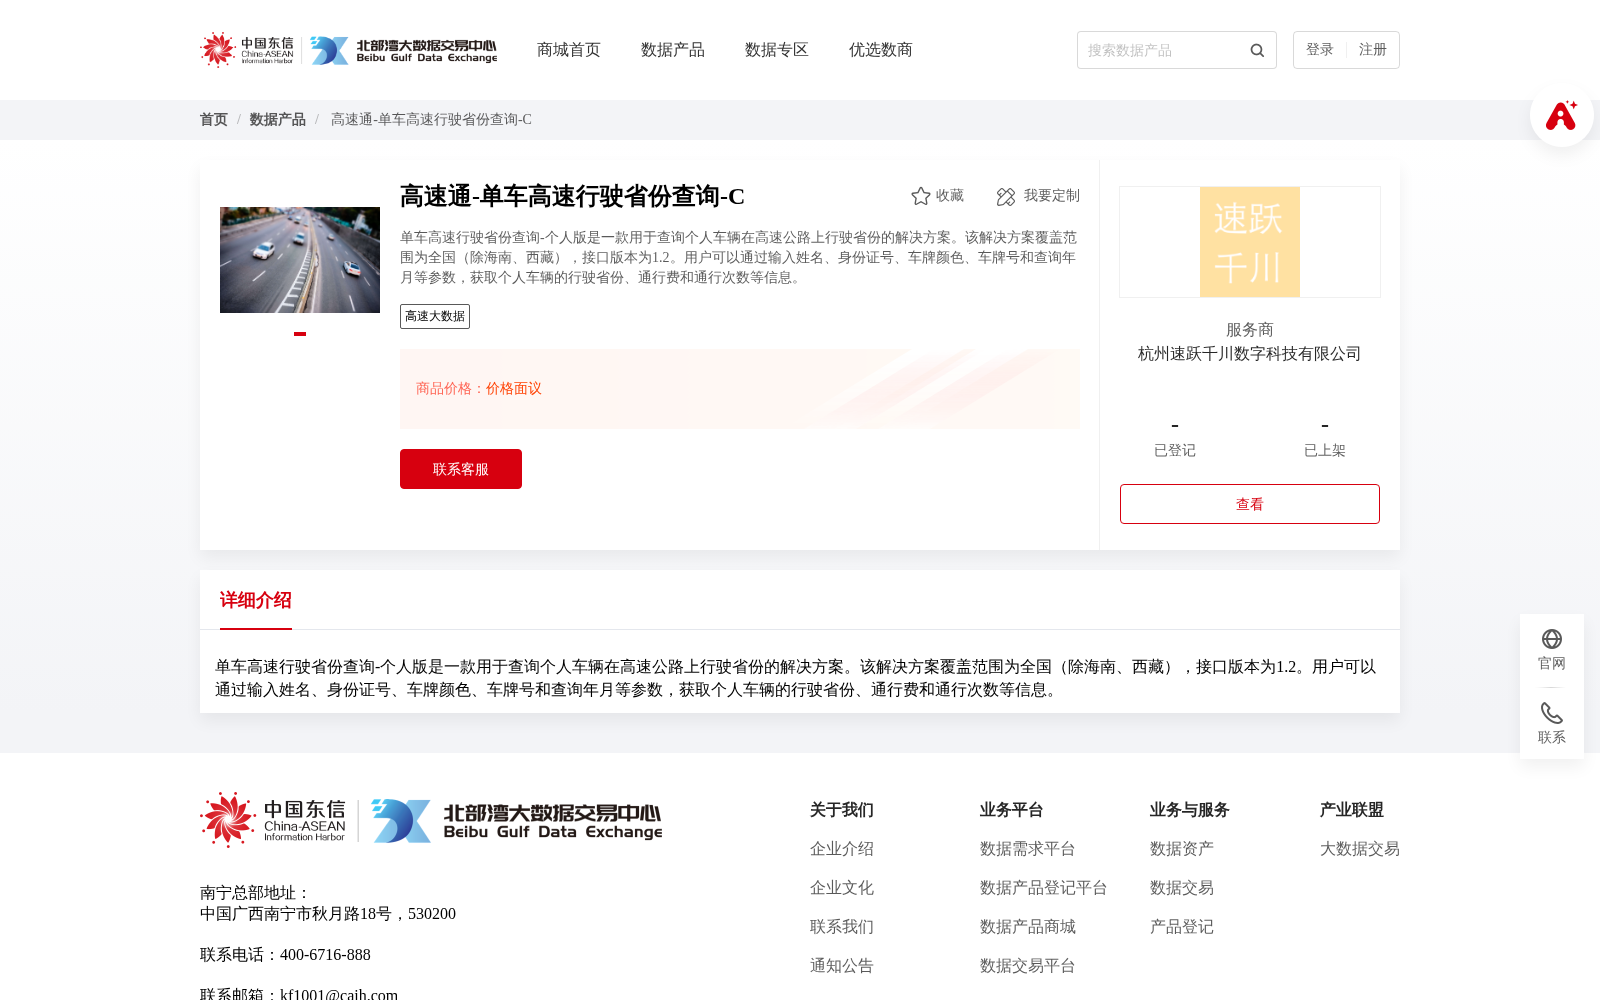The image size is (1600, 1000).
Task: Click 首页 in the breadcrumb
Action: (214, 120)
